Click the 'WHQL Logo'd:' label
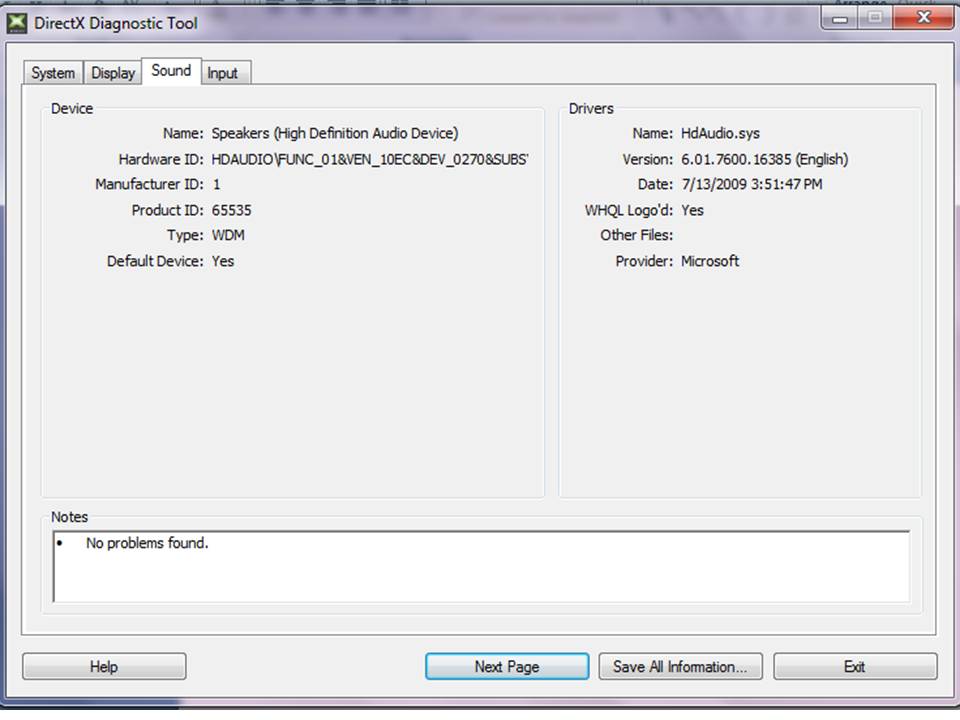 point(629,210)
